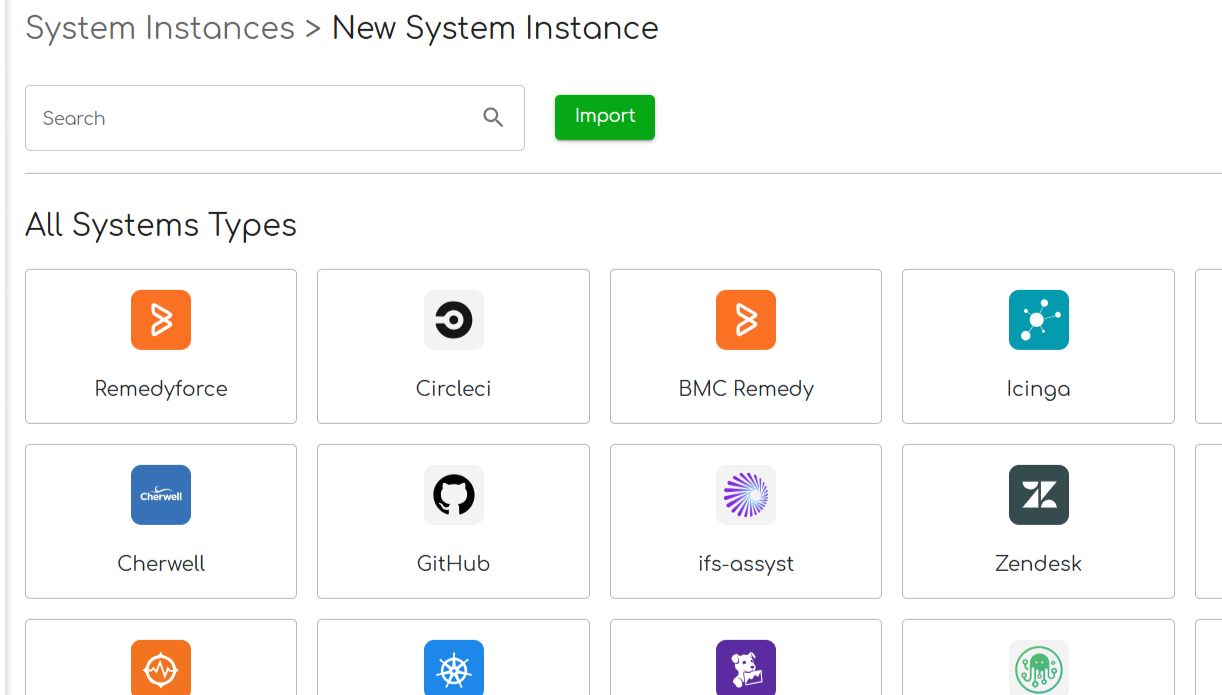1222x695 pixels.
Task: Click the GitHub text label
Action: (x=453, y=564)
